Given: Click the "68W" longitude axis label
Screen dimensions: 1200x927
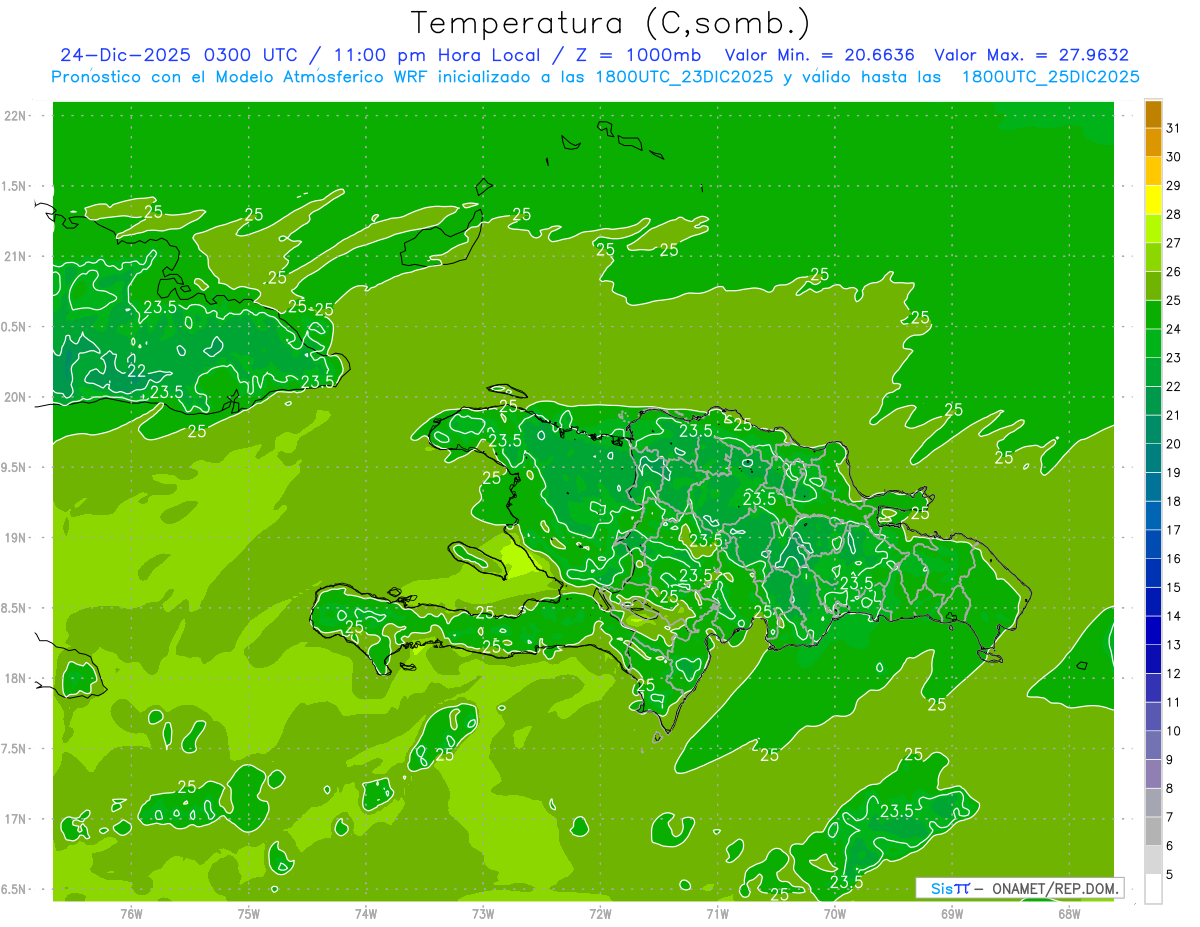Looking at the screenshot, I should (x=1069, y=913).
